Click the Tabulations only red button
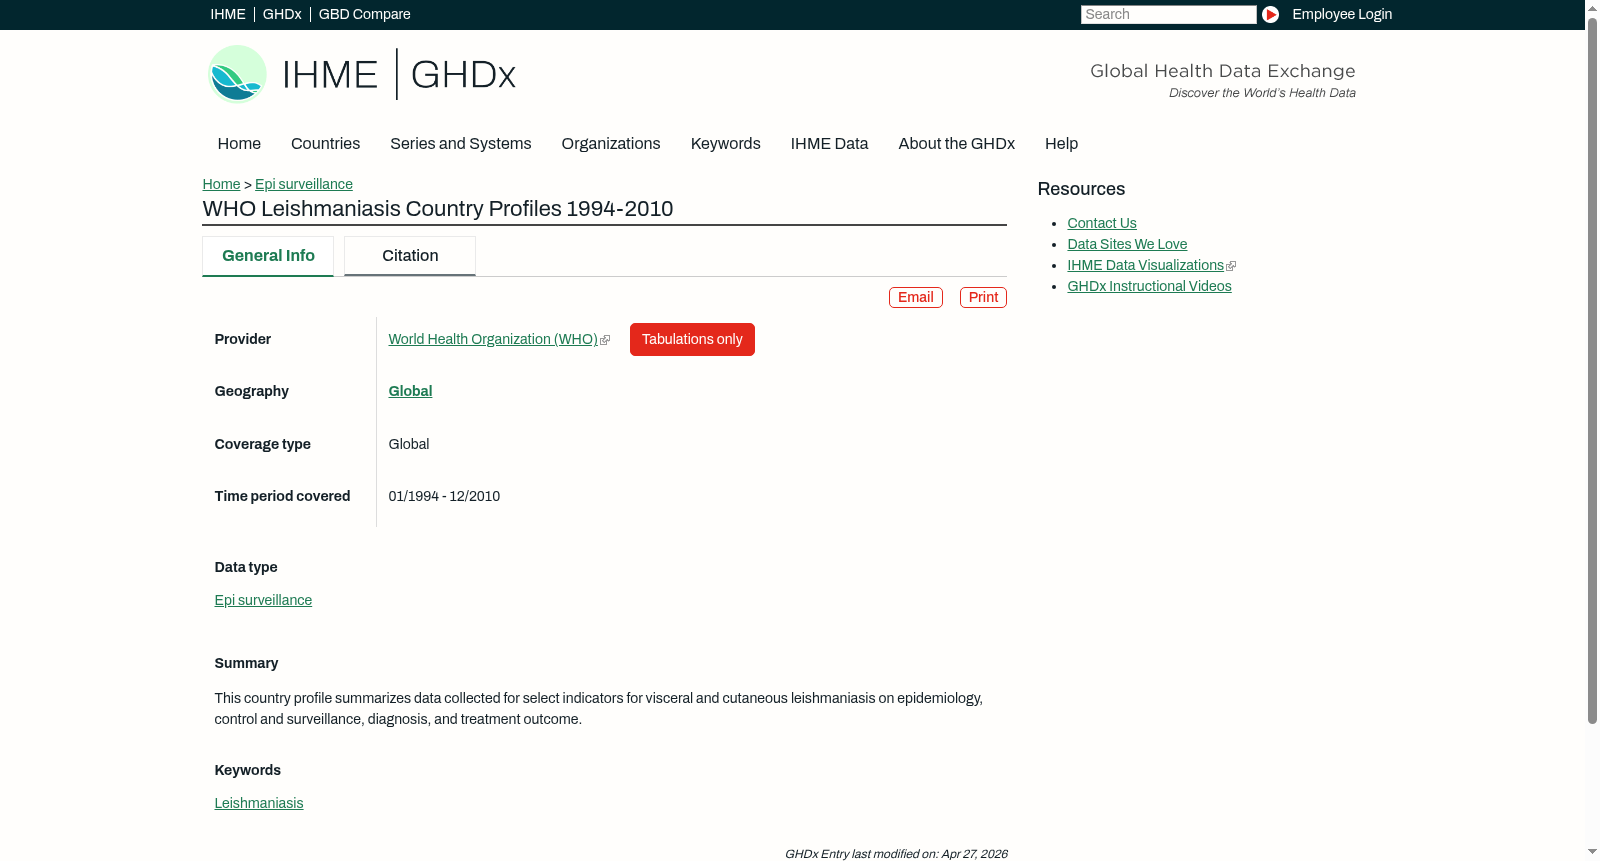 [x=692, y=339]
